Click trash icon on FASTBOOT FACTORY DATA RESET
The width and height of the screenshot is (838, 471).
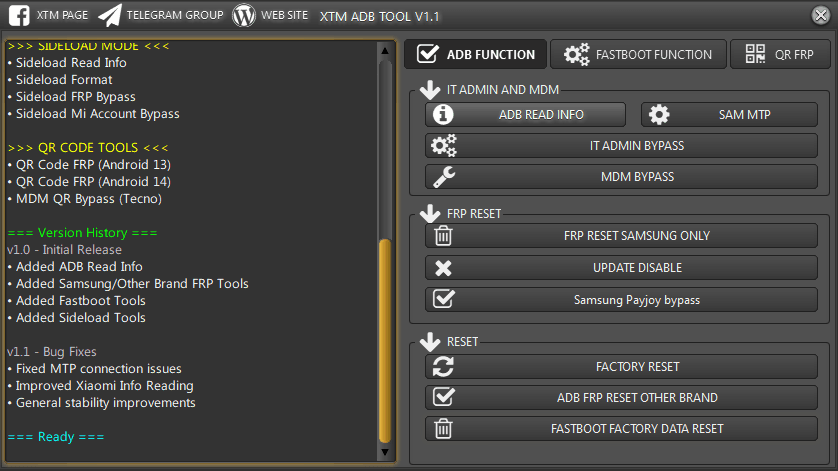(443, 429)
